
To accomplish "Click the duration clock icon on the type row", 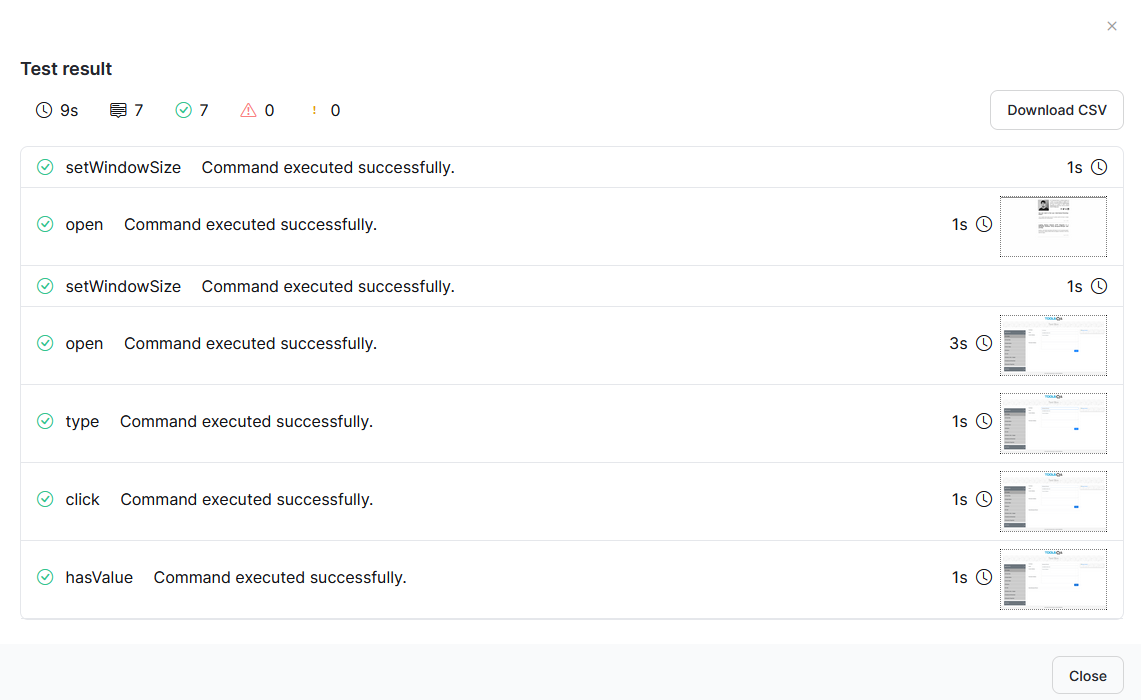I will click(x=984, y=421).
